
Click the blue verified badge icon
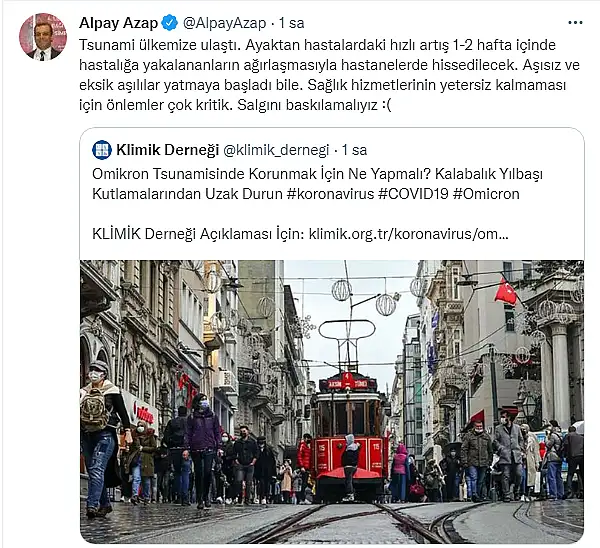point(170,23)
